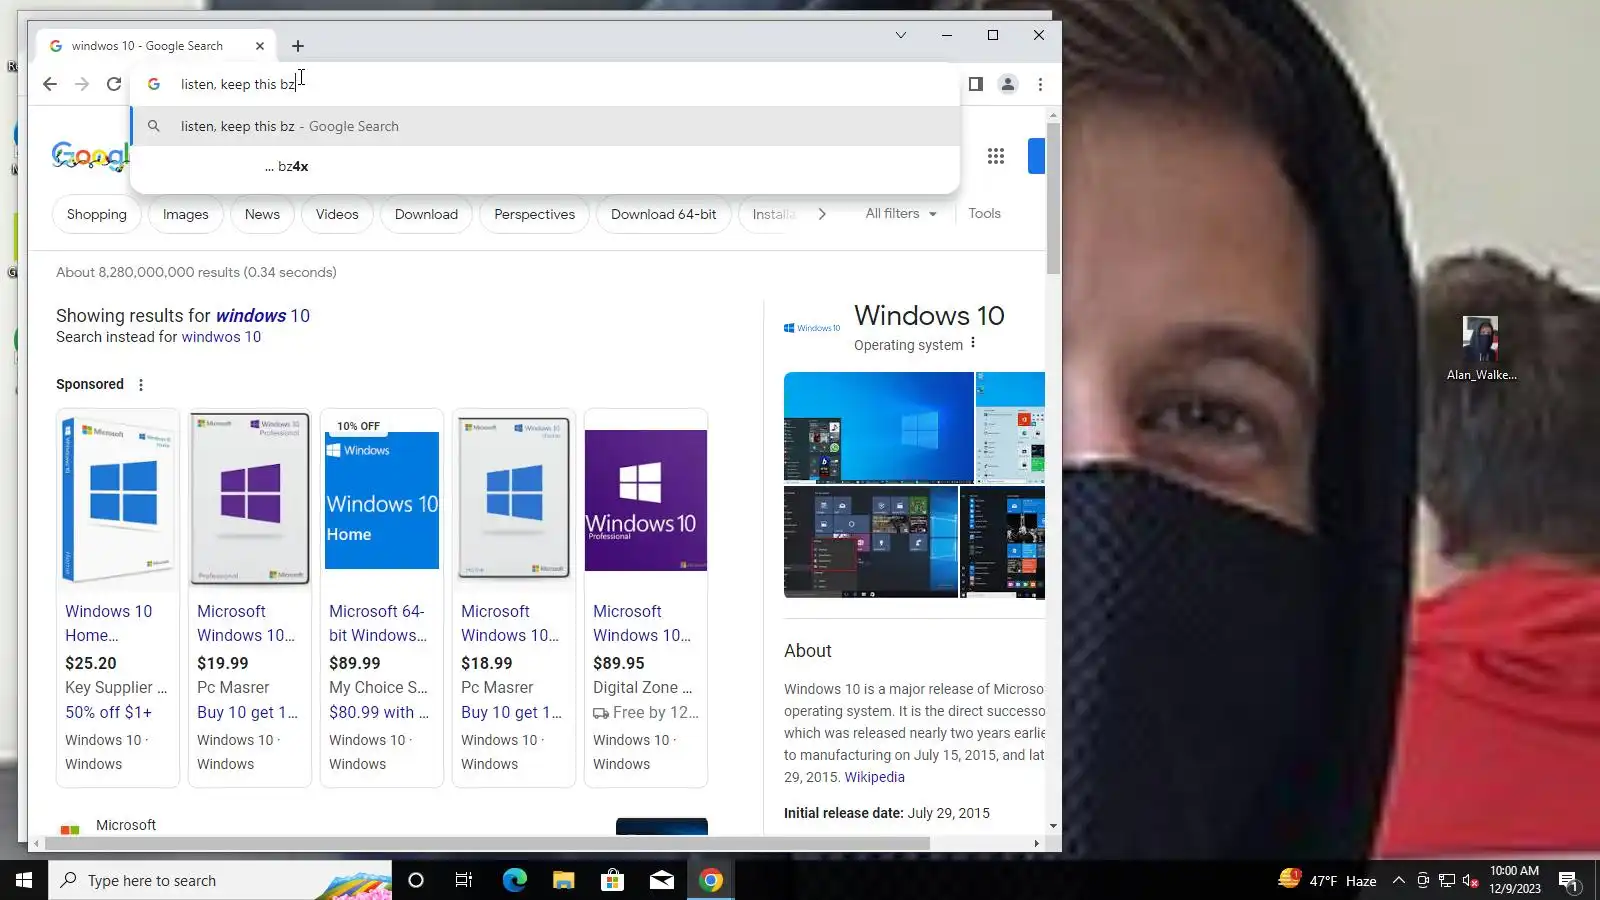The image size is (1600, 900).
Task: Open the 'Windows 10 Home' 10% OFF product image
Action: tap(382, 499)
